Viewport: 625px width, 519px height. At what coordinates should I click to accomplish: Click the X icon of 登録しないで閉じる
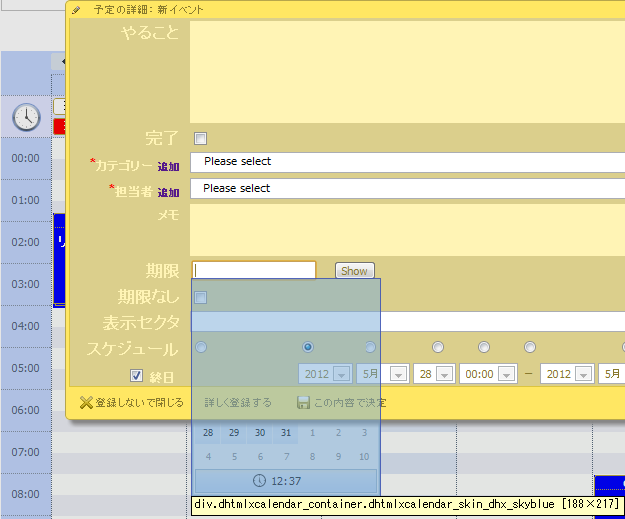coord(86,402)
